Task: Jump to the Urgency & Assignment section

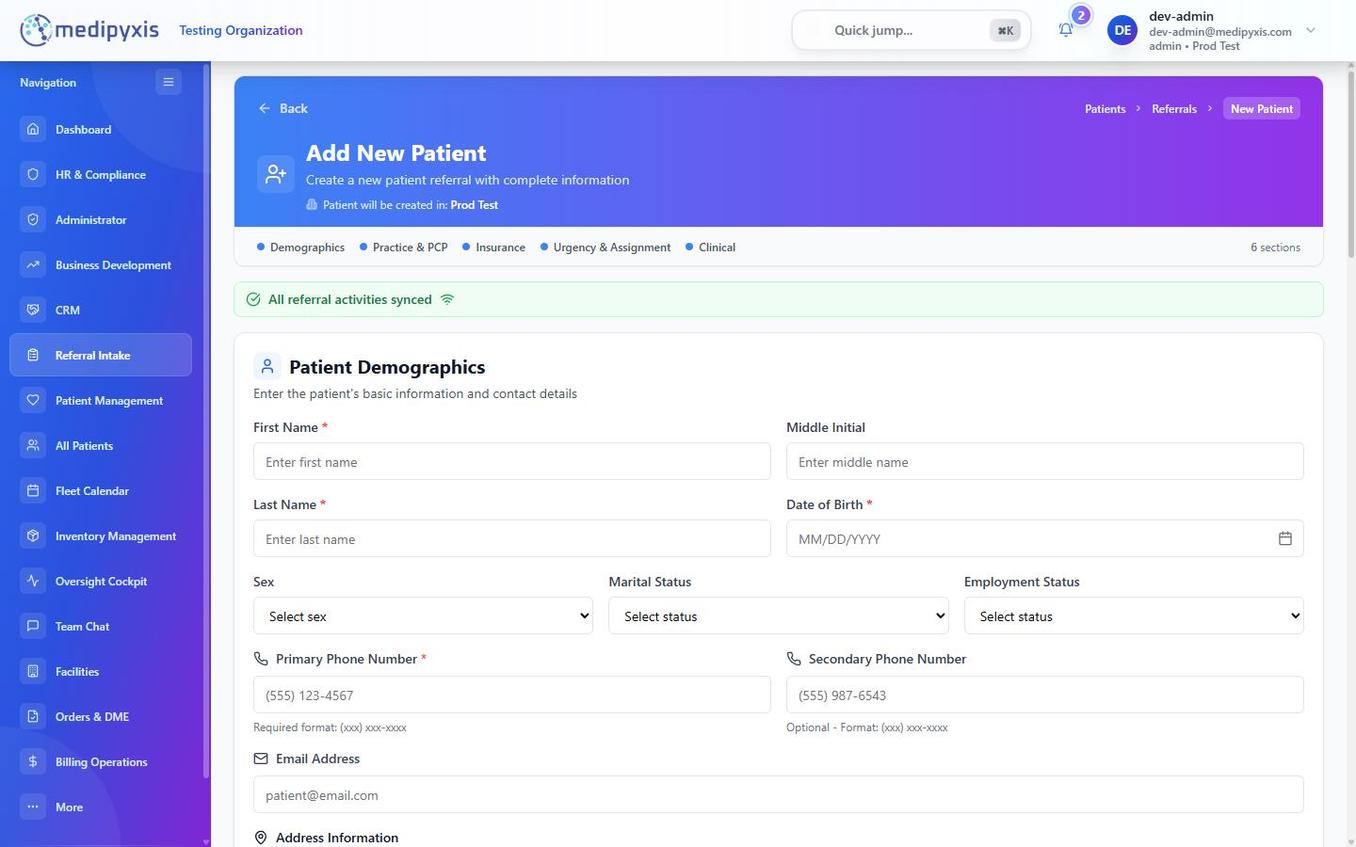Action: coord(605,247)
